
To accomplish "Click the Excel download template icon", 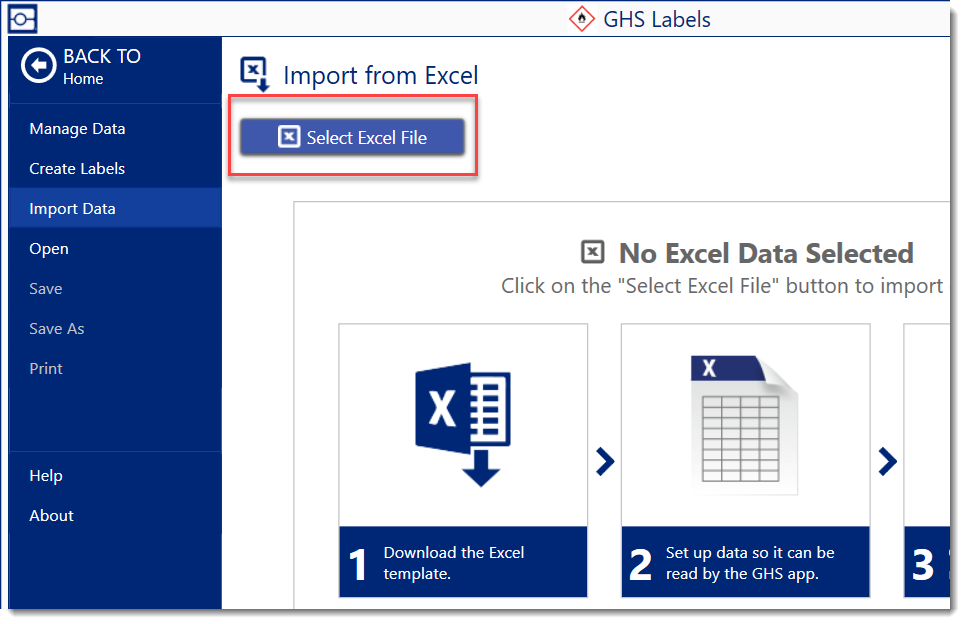I will (463, 424).
